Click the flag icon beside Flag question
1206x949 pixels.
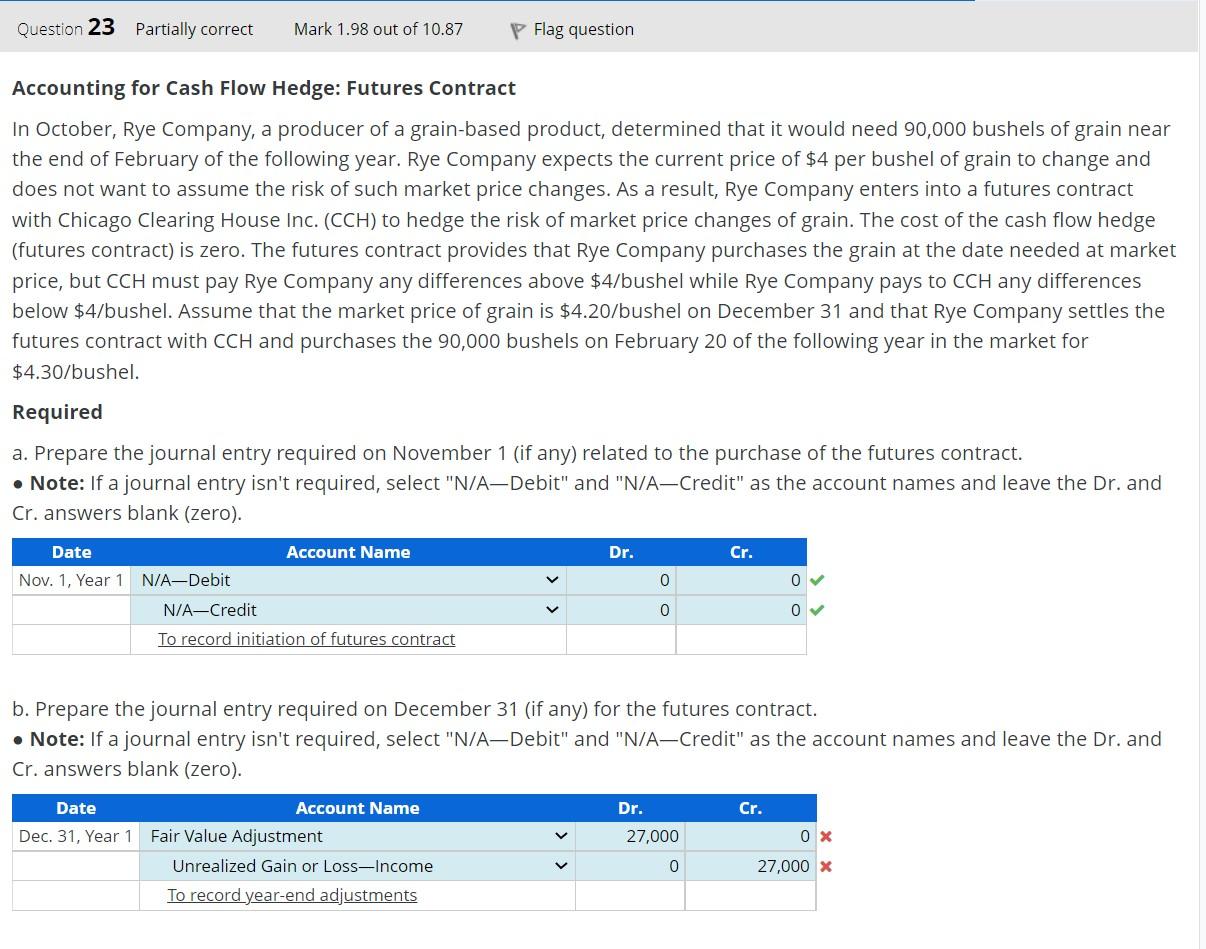(x=516, y=29)
